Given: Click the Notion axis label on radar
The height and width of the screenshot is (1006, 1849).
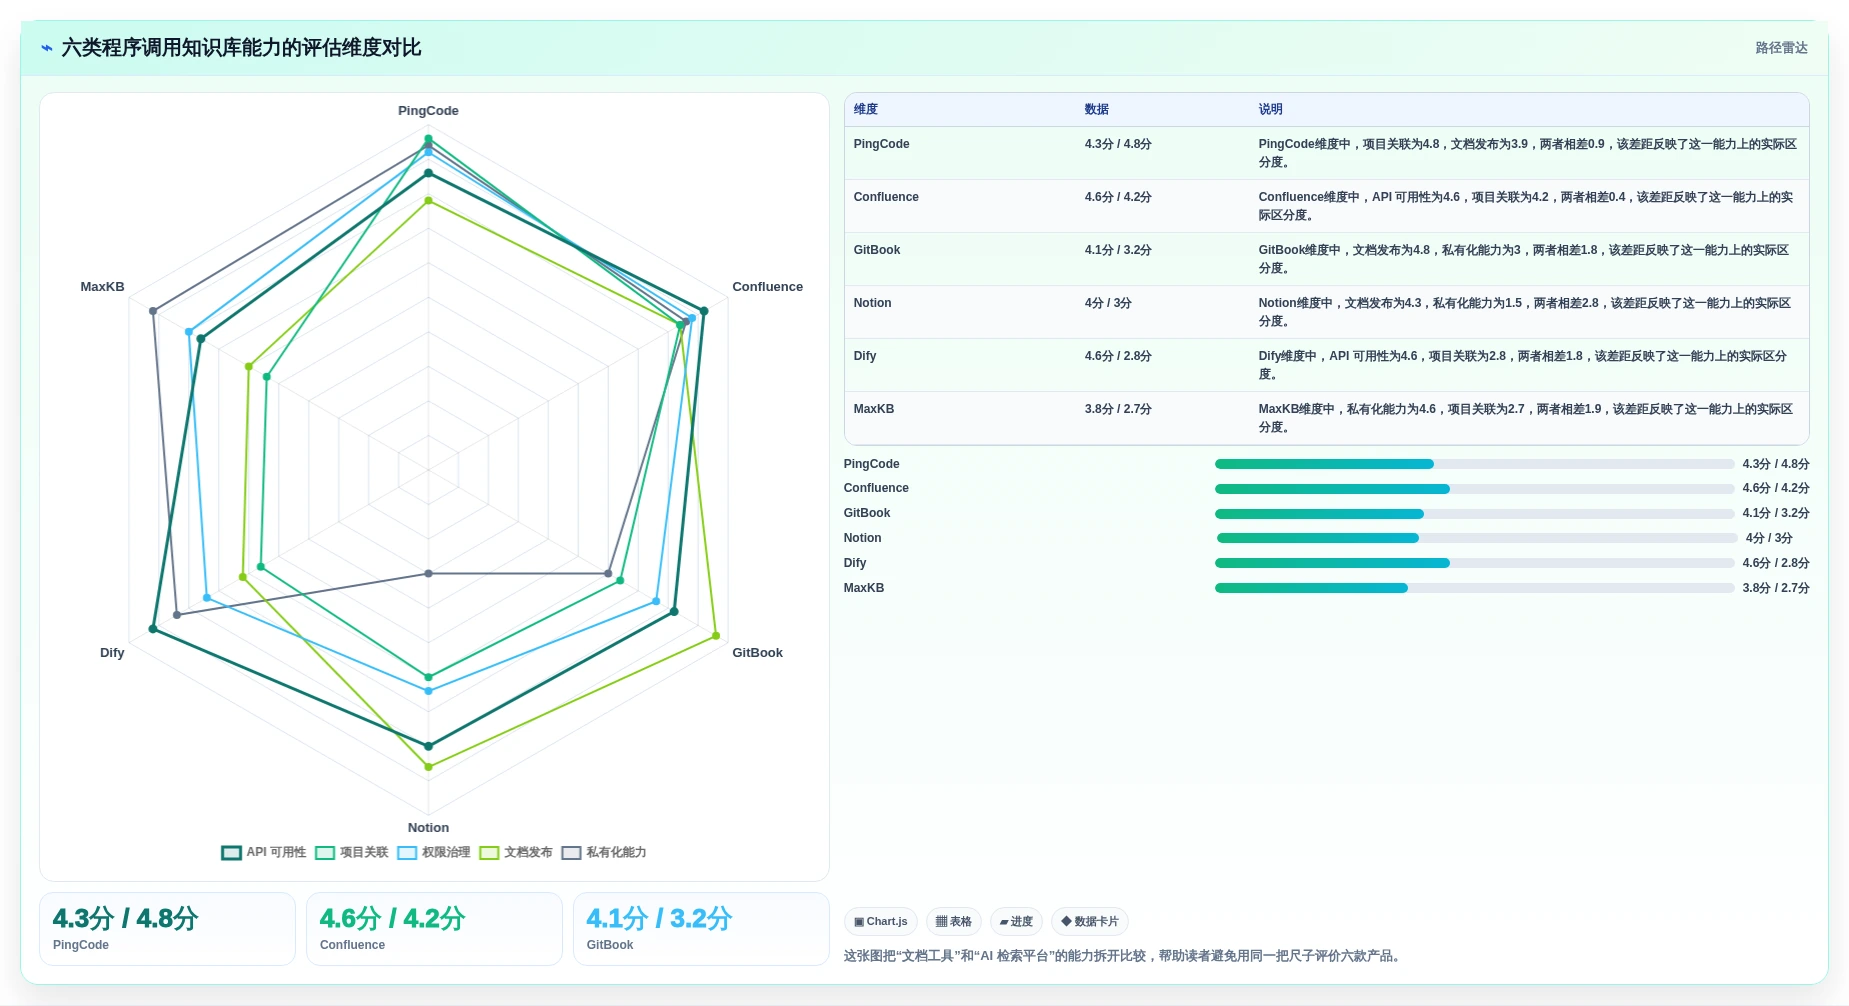Looking at the screenshot, I should click(x=428, y=828).
